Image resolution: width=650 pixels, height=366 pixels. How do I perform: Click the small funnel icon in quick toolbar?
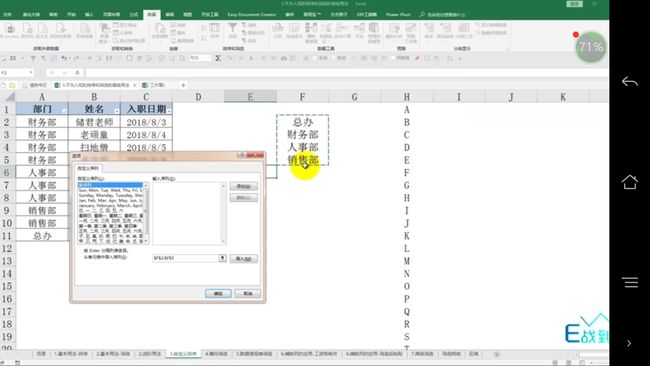(33, 58)
